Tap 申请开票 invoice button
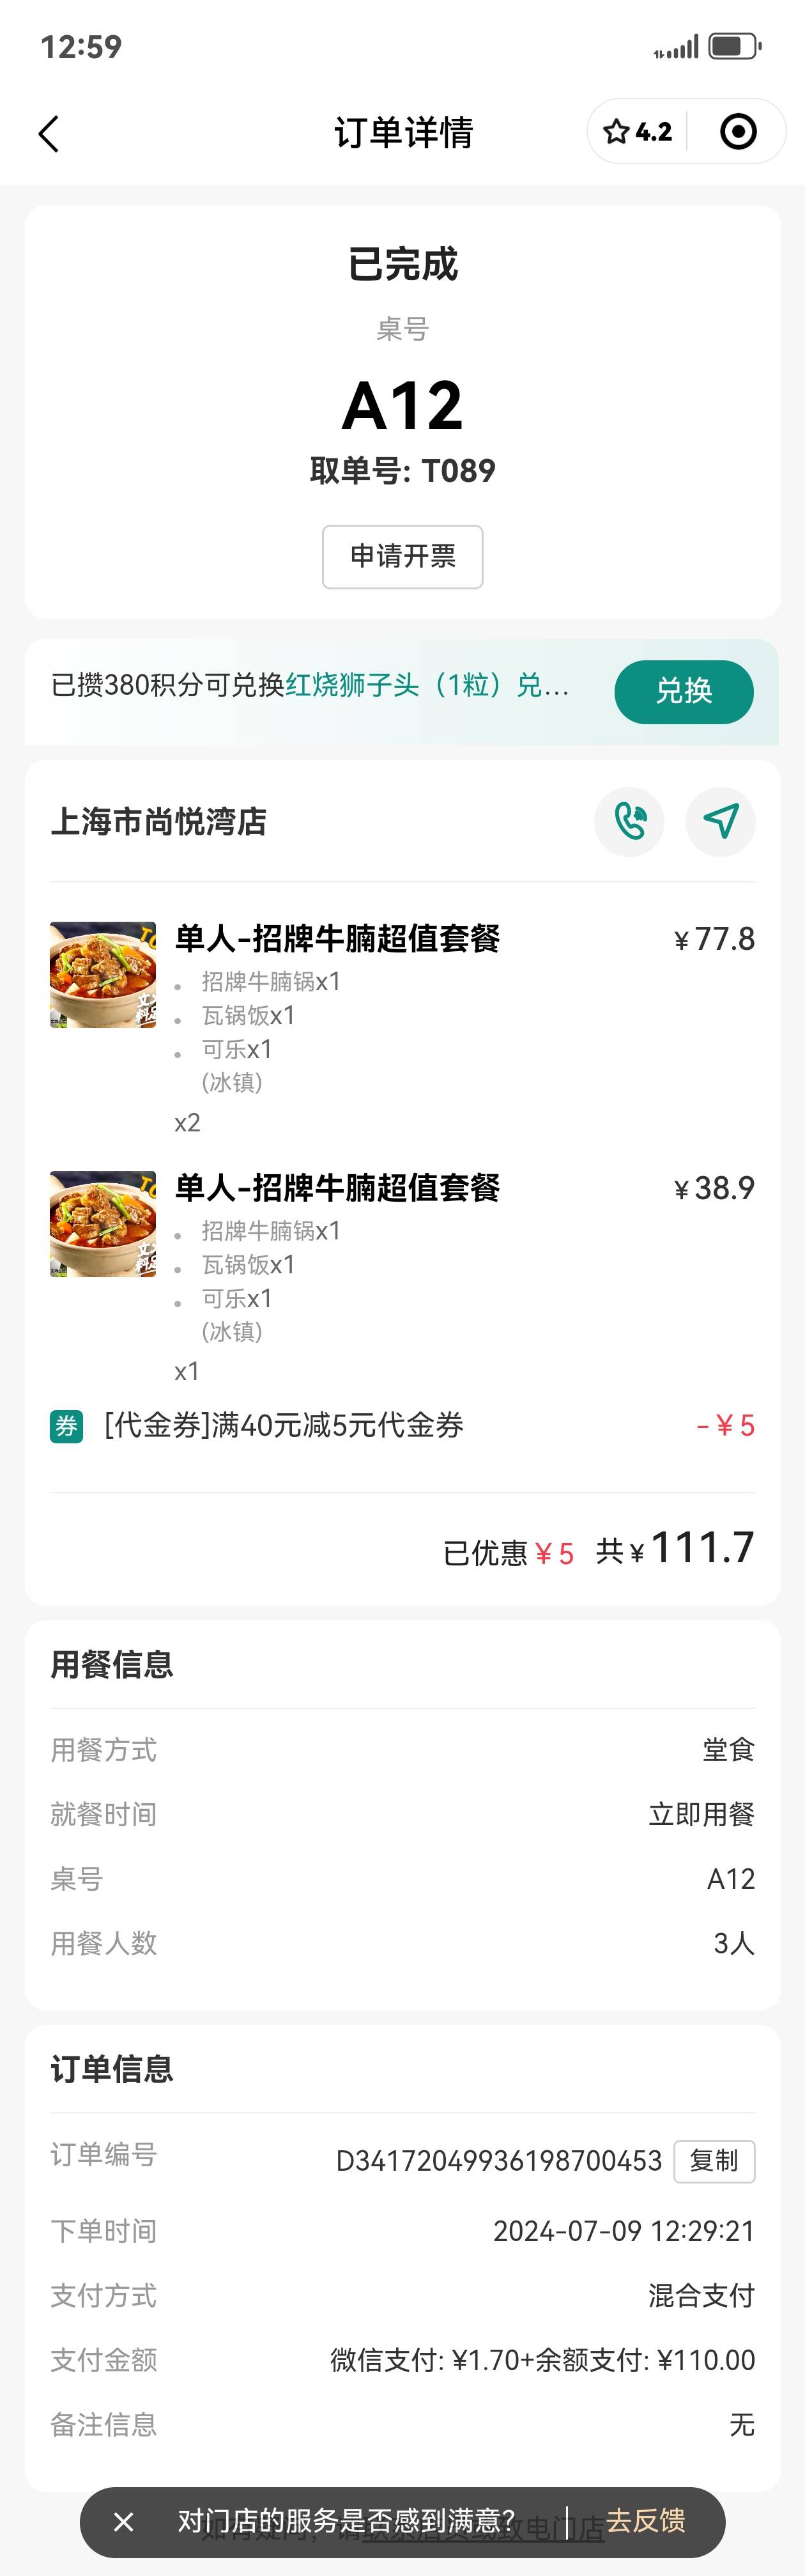This screenshot has width=805, height=2576. 403,557
